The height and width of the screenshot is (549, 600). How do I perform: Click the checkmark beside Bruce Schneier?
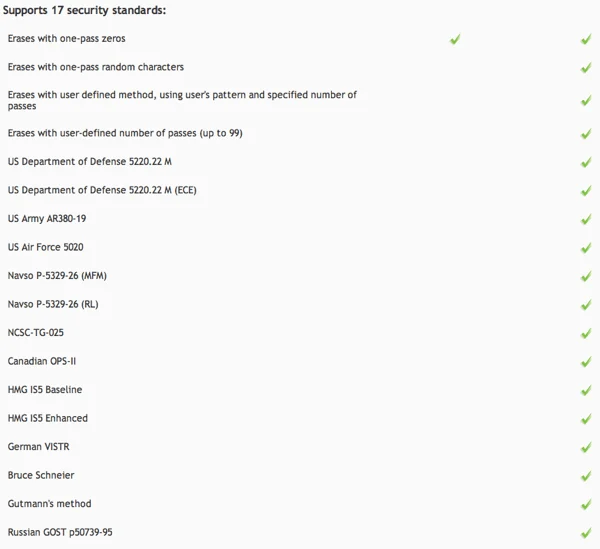click(x=586, y=476)
